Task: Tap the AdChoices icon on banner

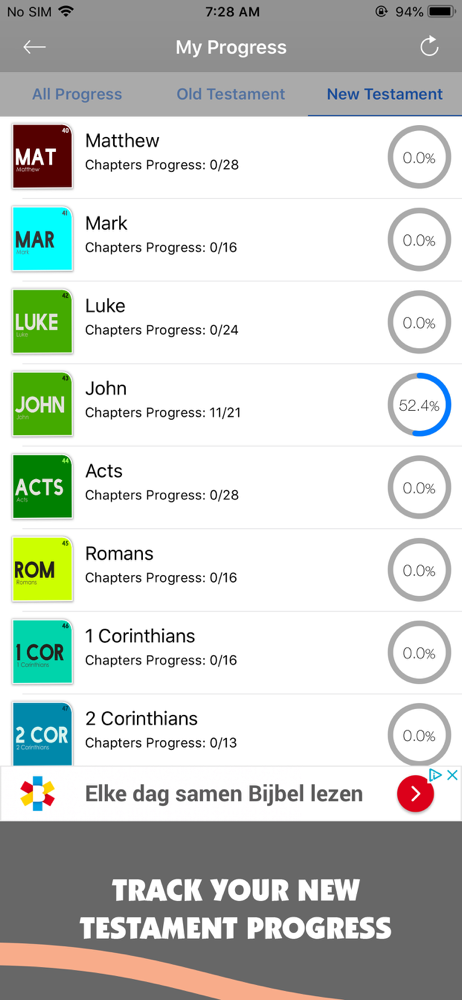Action: [435, 775]
